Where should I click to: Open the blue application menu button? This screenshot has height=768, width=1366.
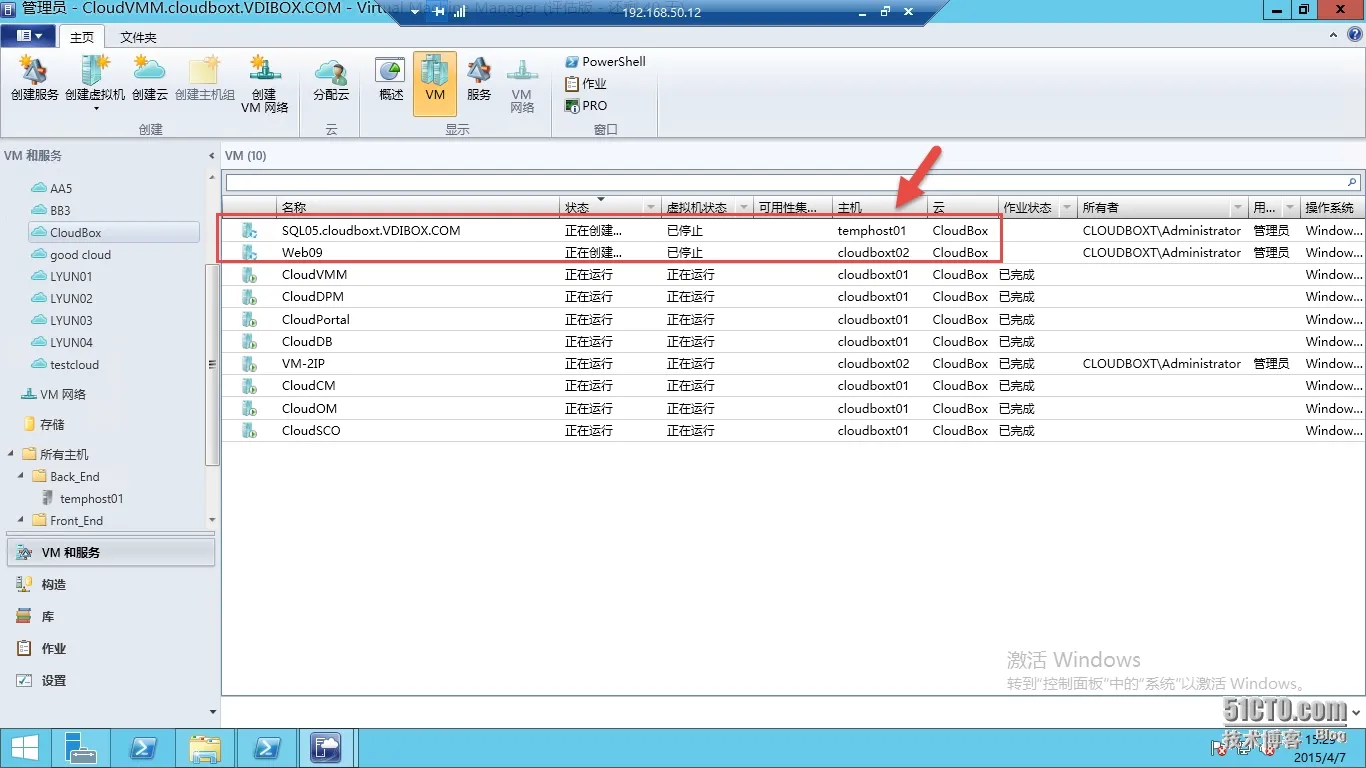(x=29, y=36)
